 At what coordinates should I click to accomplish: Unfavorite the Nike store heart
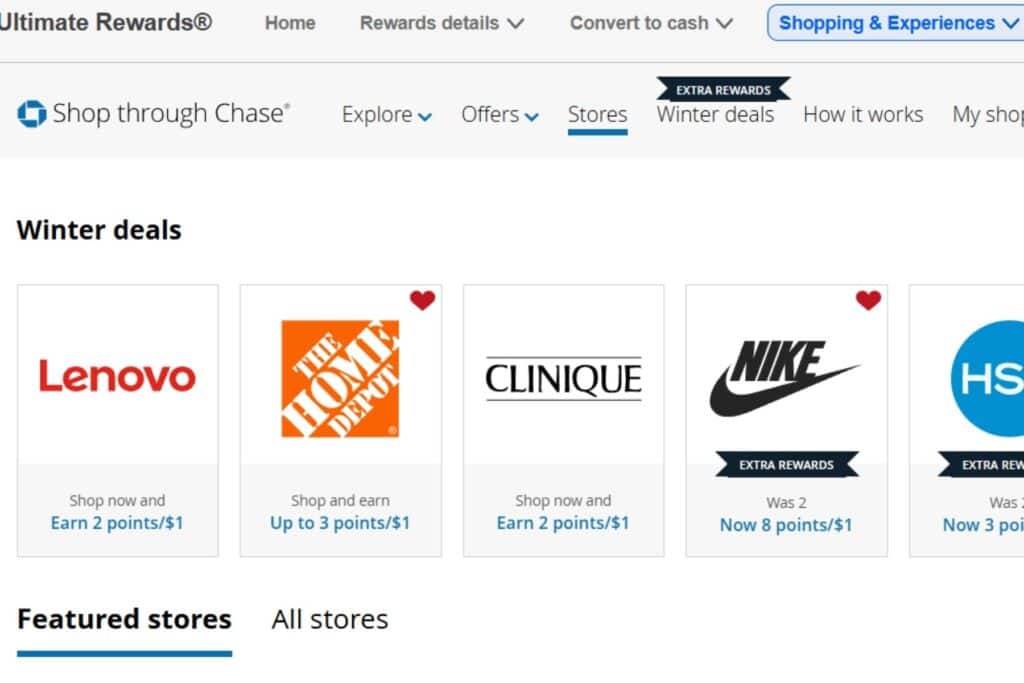(x=869, y=298)
